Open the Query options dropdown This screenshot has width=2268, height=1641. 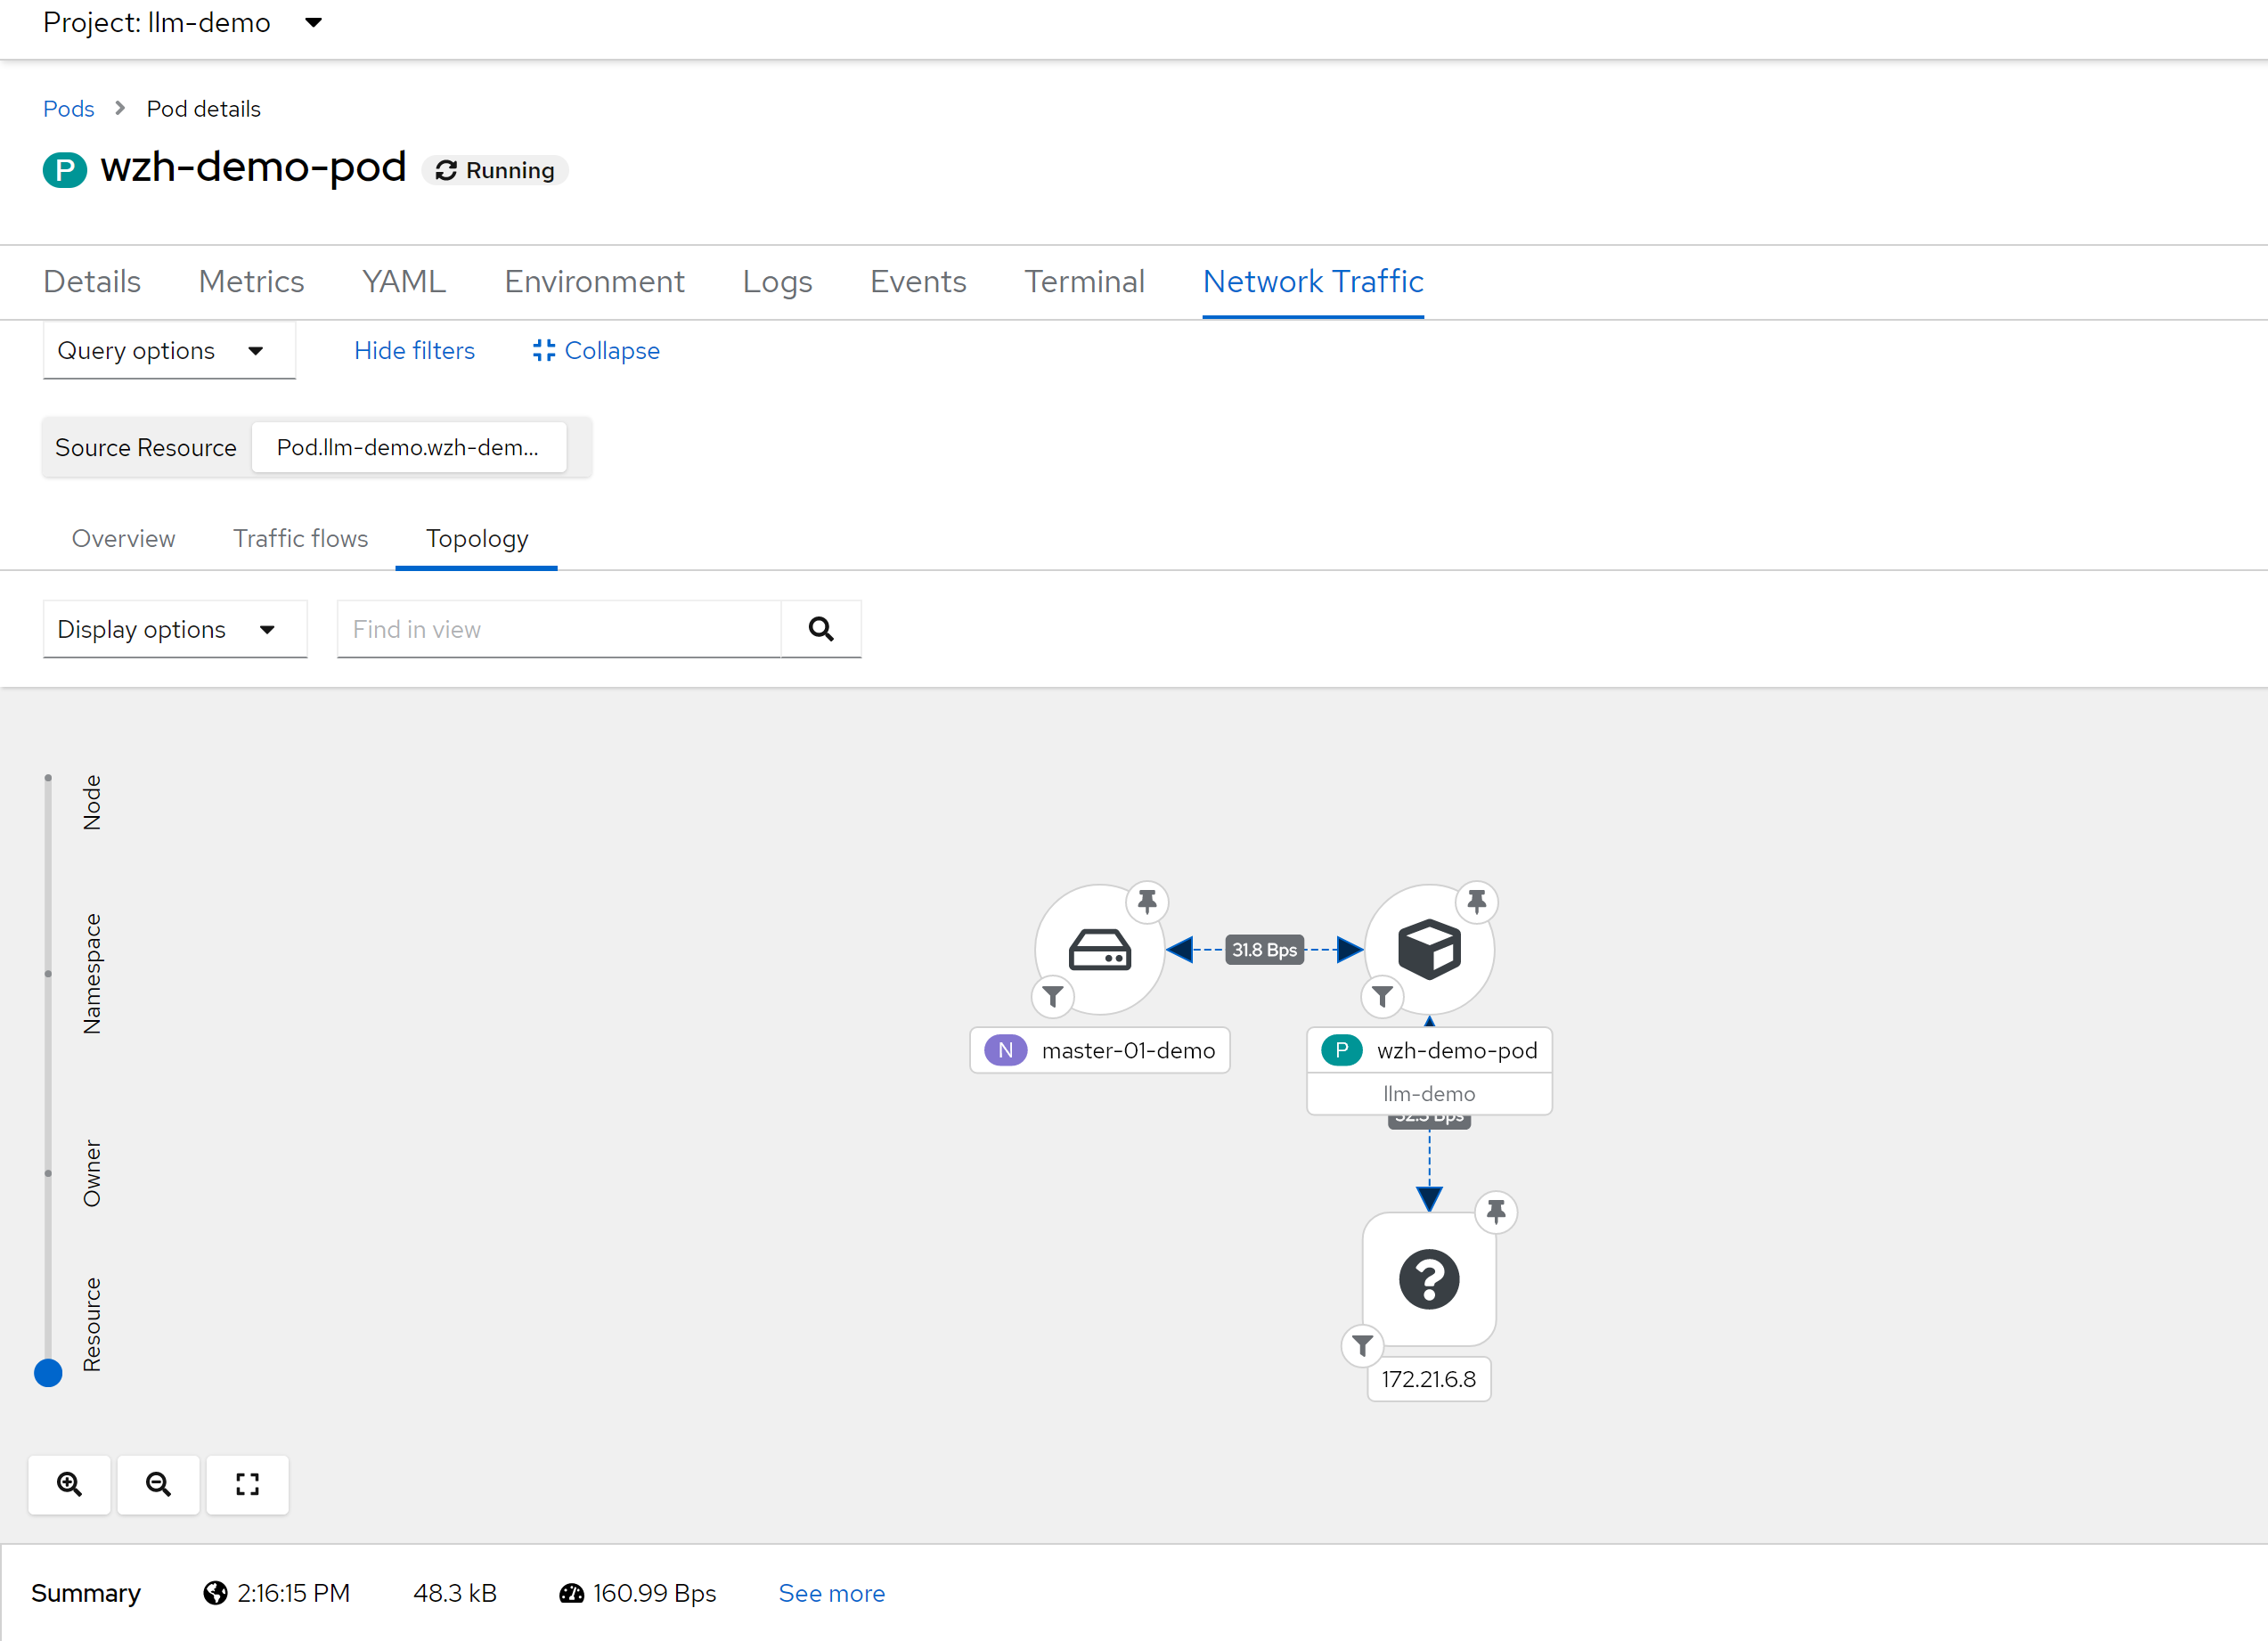169,351
